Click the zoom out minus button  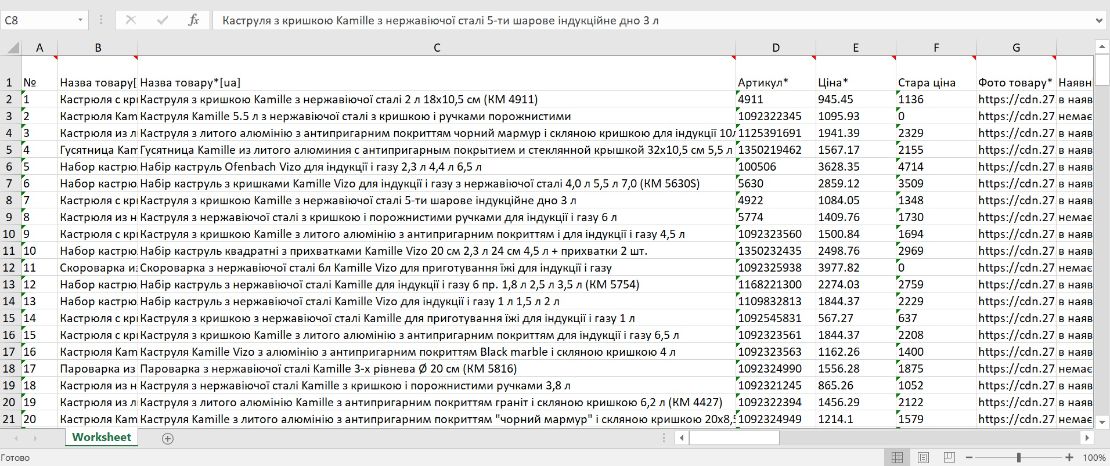[971, 458]
